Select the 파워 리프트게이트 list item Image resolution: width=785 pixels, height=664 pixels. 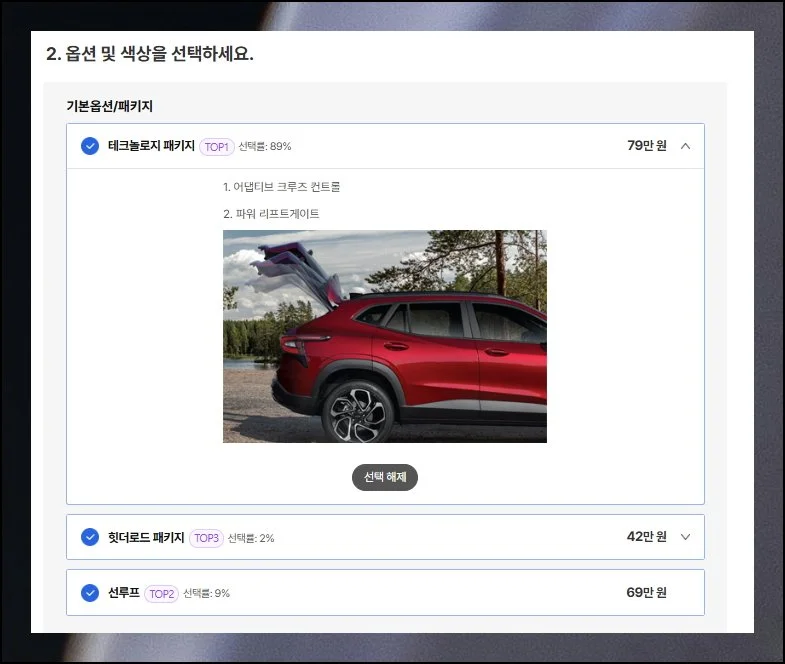tap(271, 214)
